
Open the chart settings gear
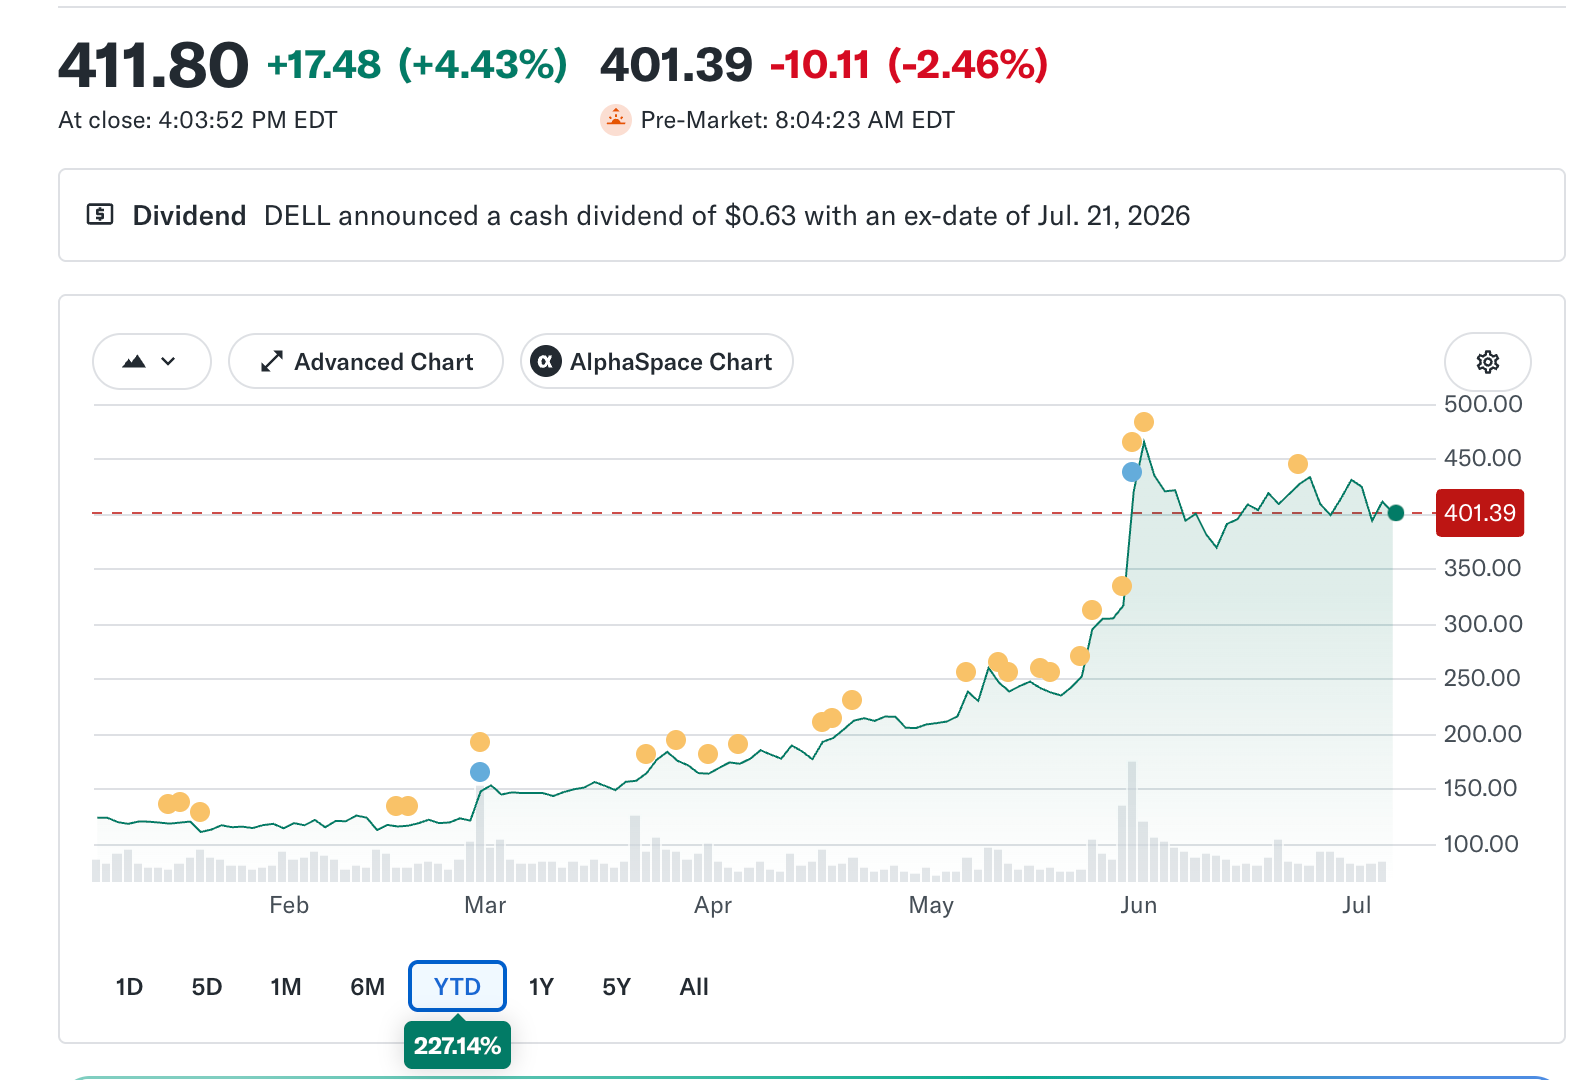(1487, 362)
